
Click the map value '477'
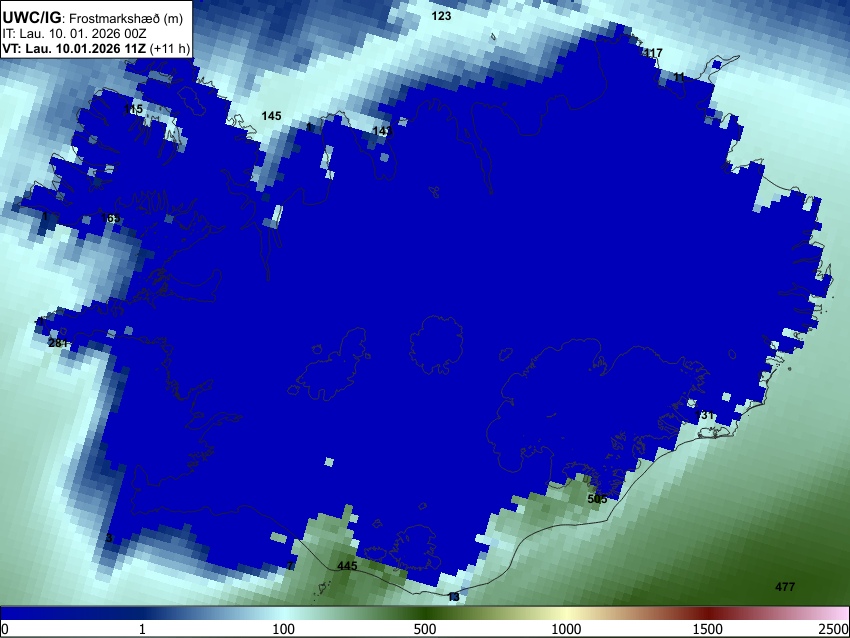coord(785,587)
